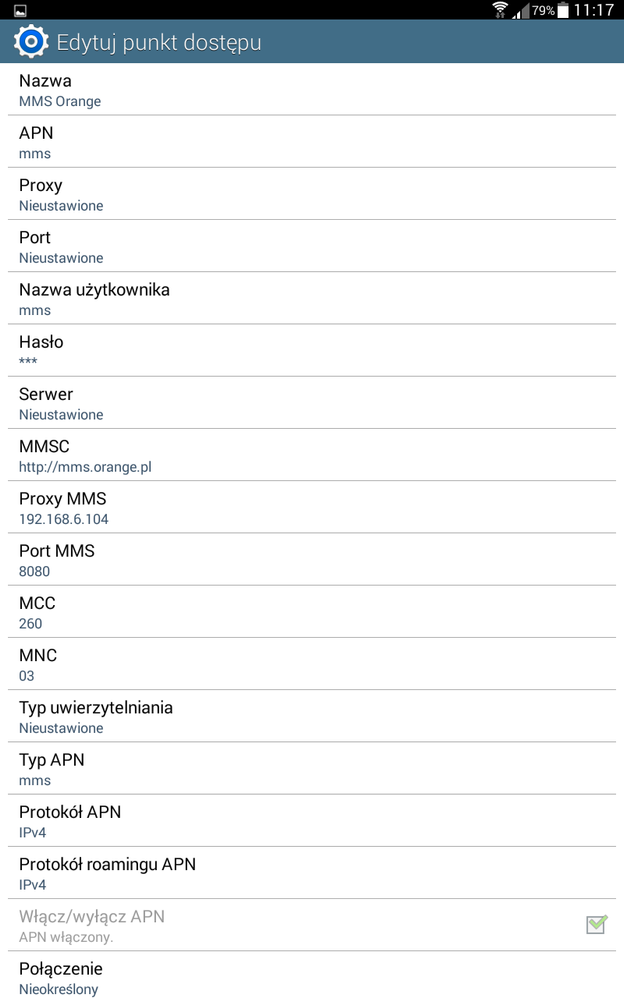Tap the signal strength bars icon

point(522,12)
